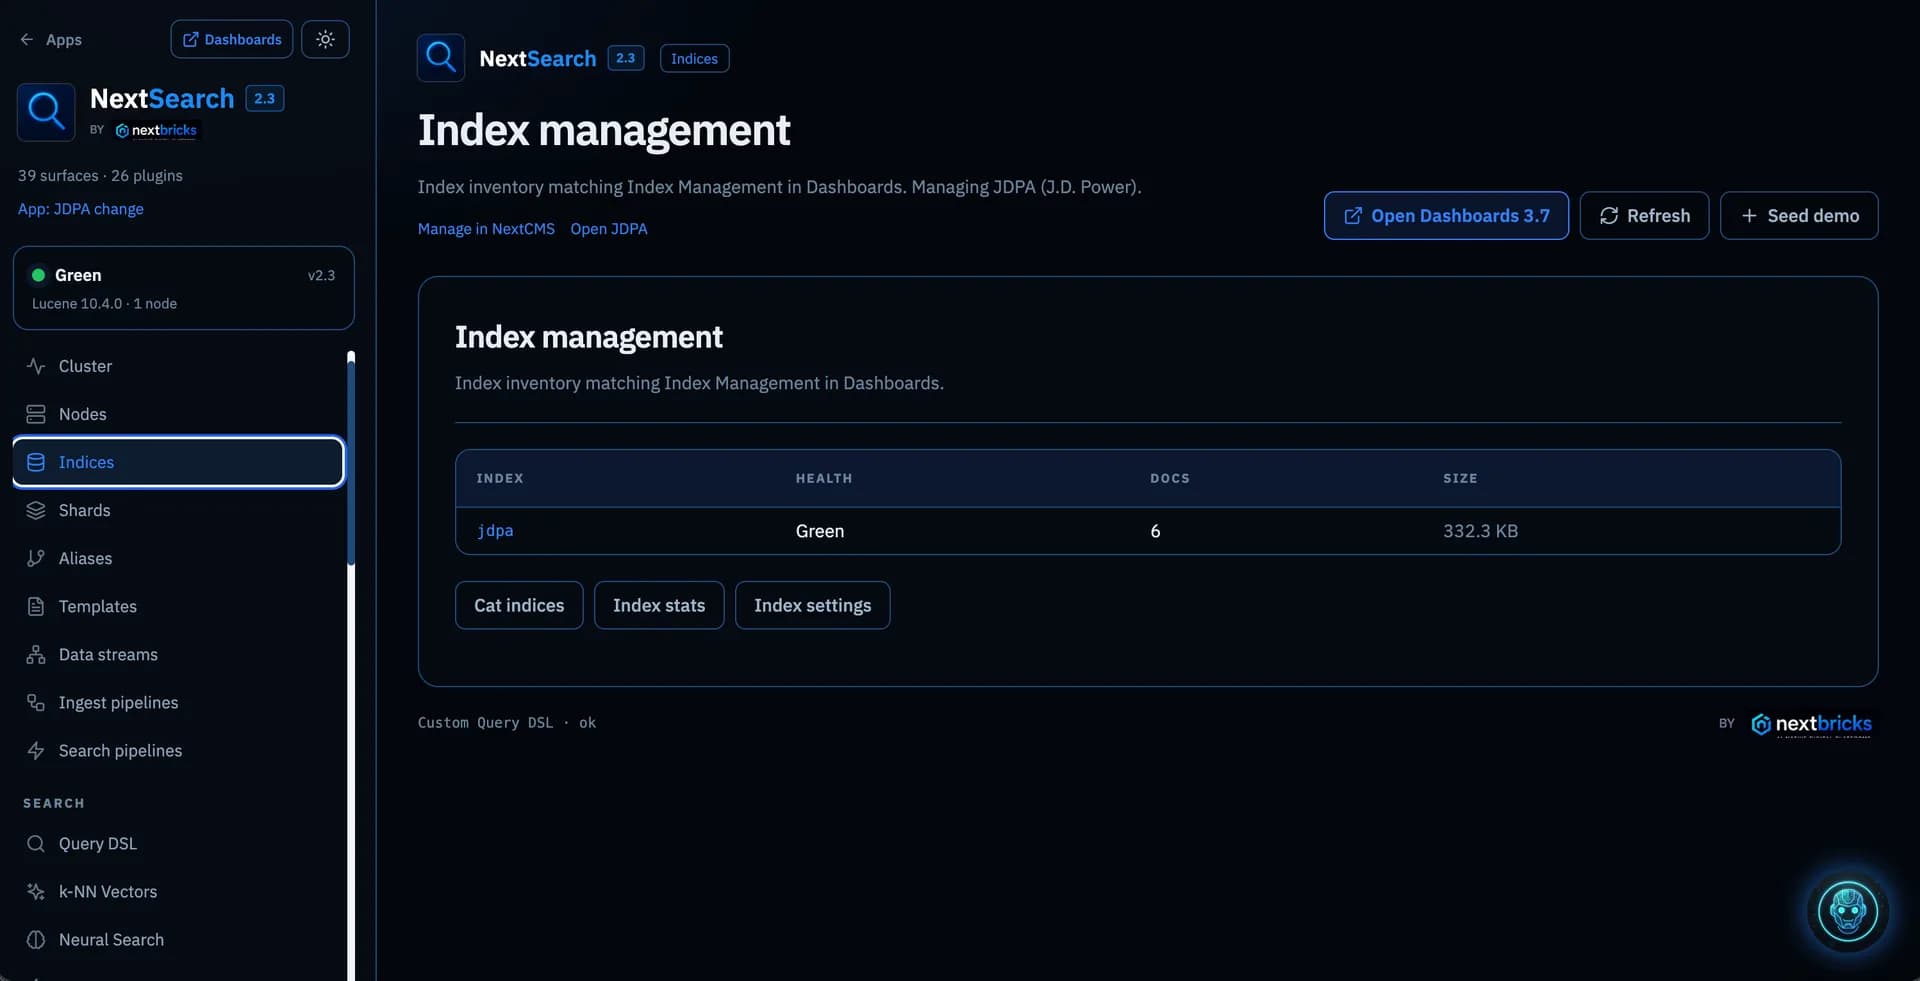Viewport: 1920px width, 981px height.
Task: Click the Data streams network icon
Action: [x=36, y=654]
